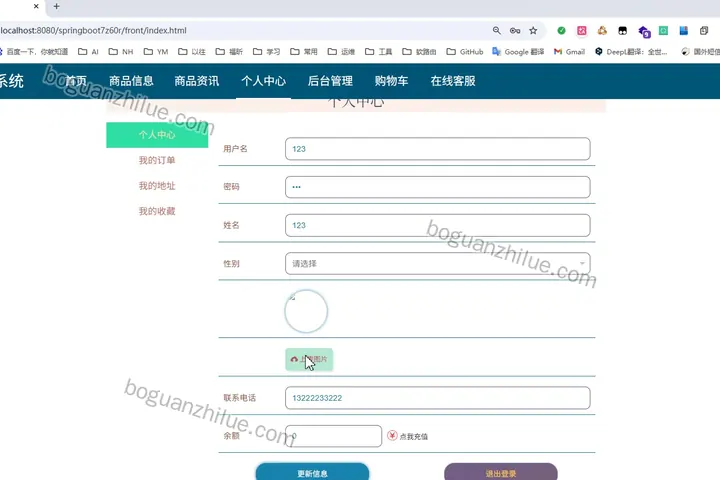Open 后台管理 navigation item

[330, 81]
